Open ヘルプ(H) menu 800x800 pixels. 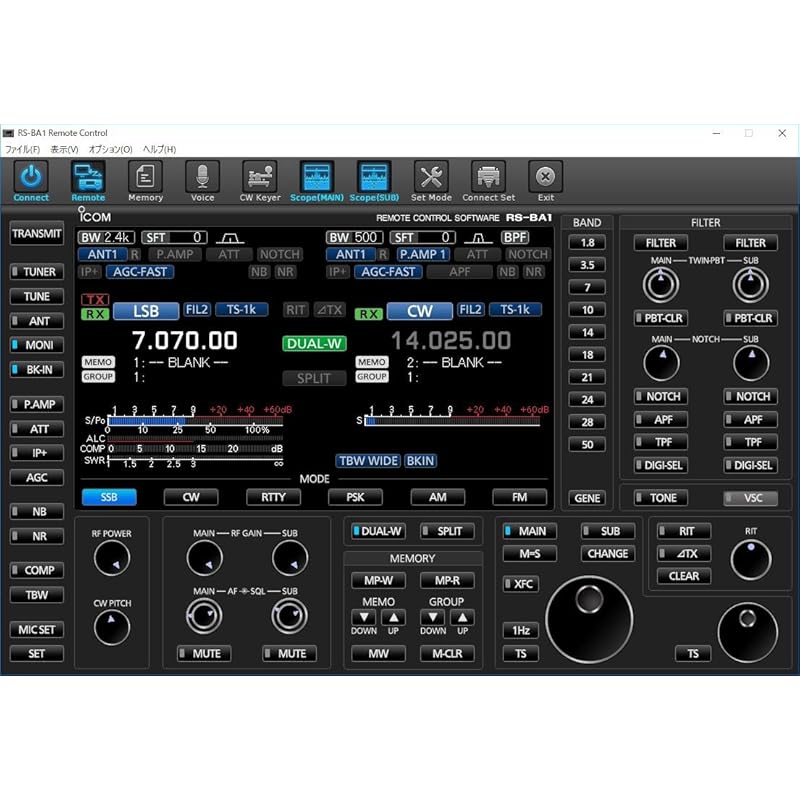[x=159, y=149]
